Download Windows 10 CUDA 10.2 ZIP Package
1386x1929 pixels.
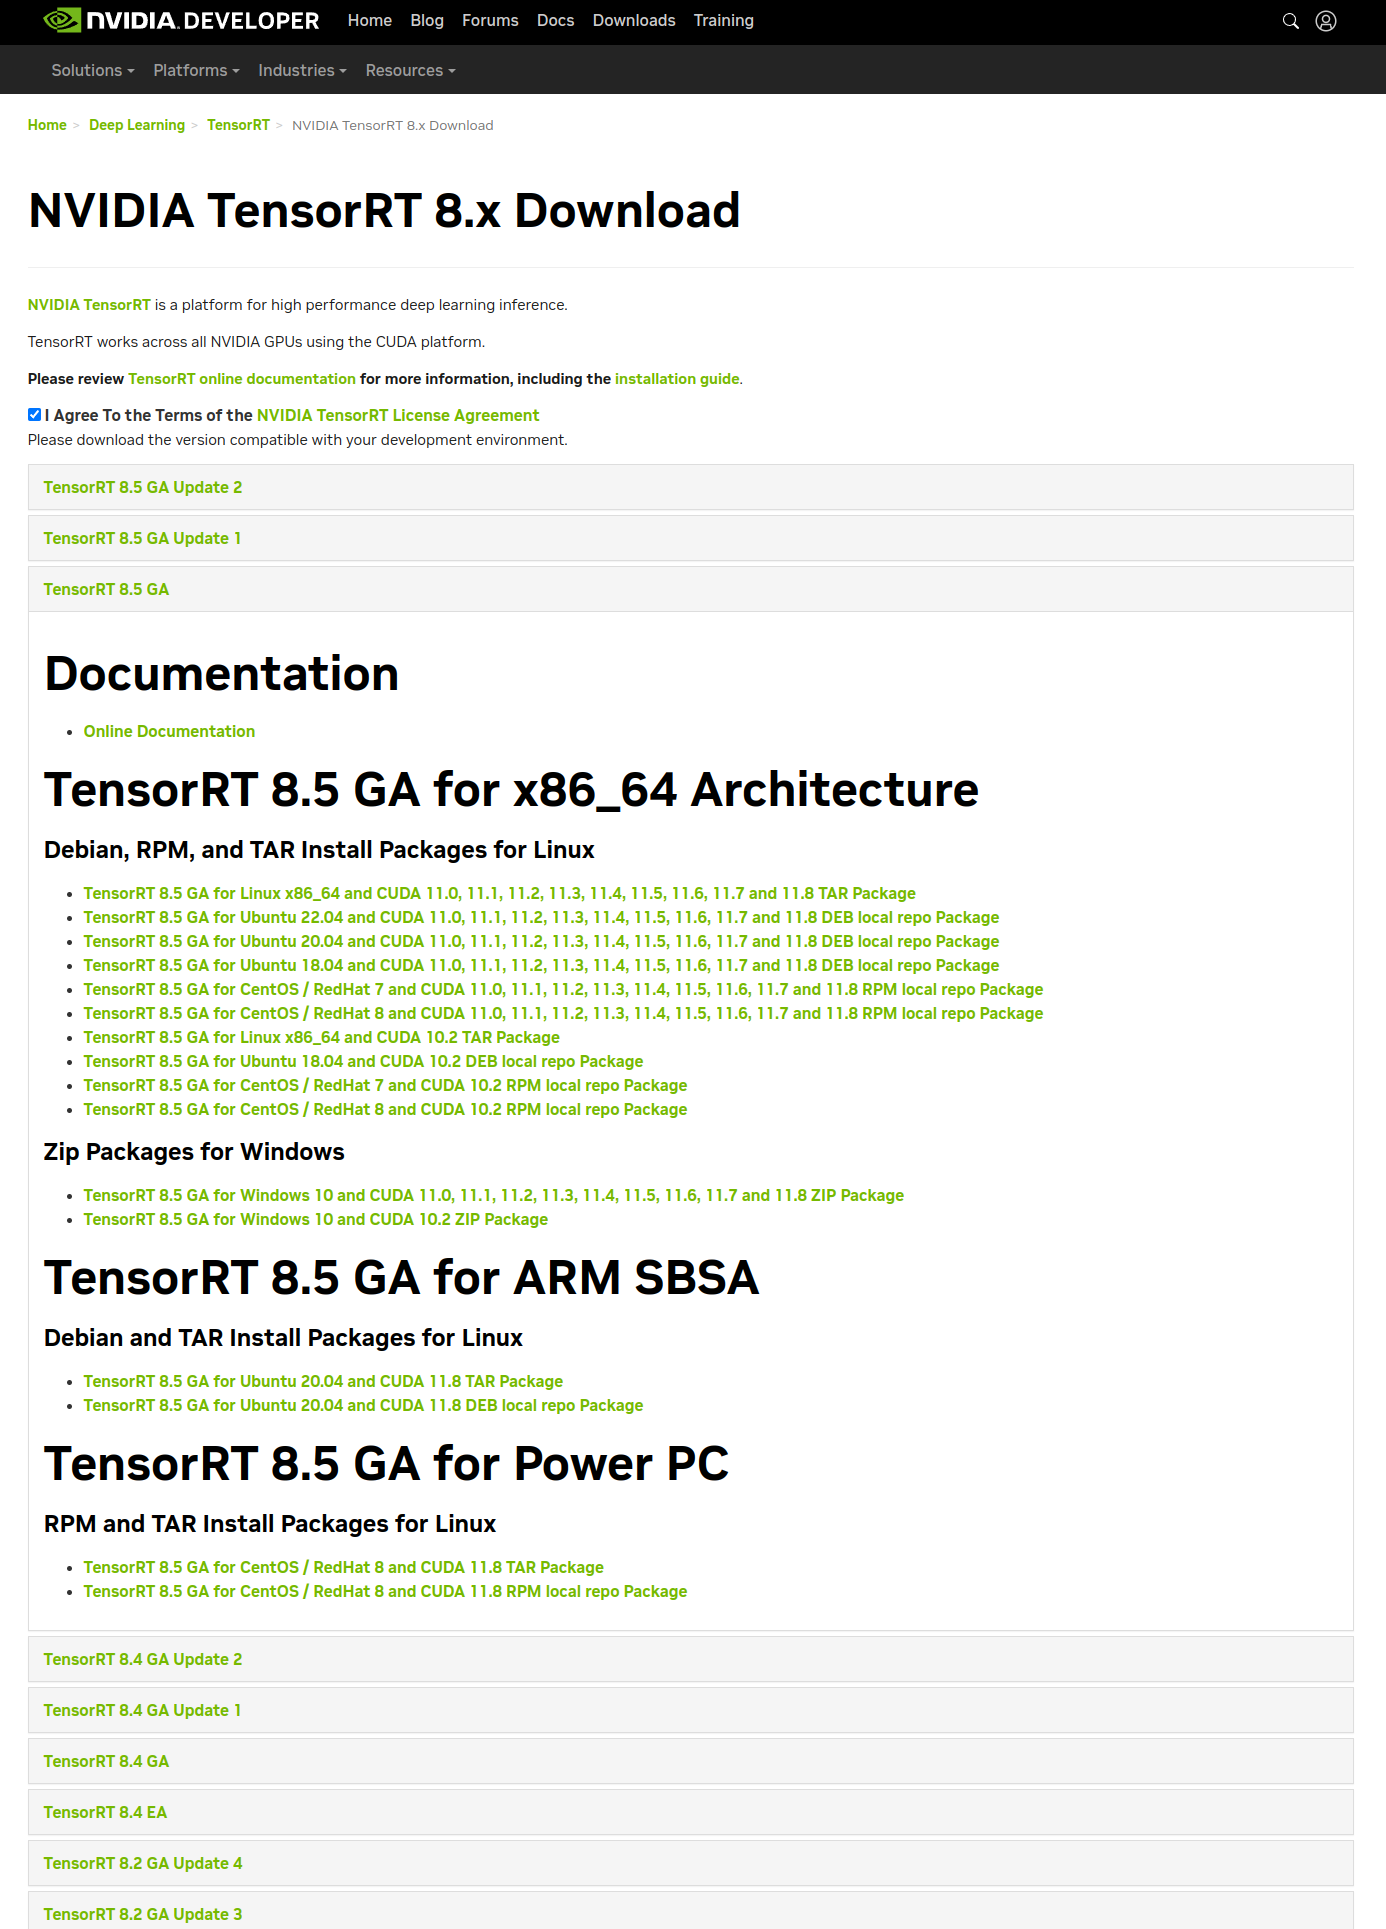pyautogui.click(x=316, y=1219)
